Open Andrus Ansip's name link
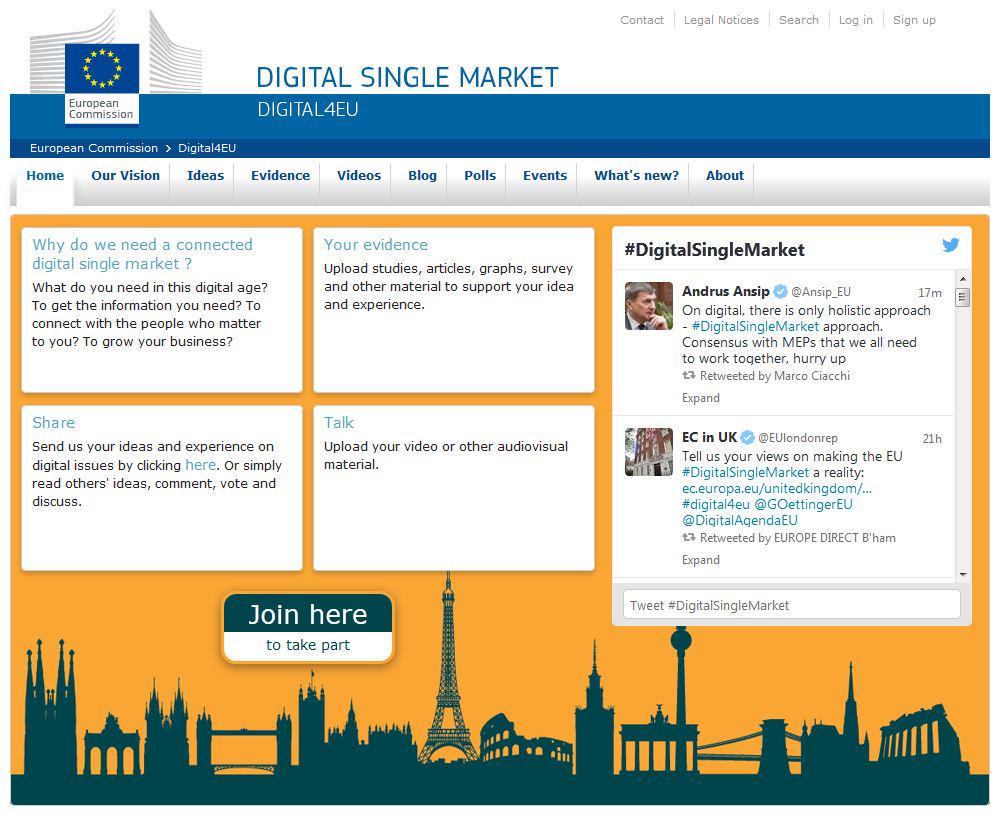Image resolution: width=1001 pixels, height=814 pixels. (725, 292)
